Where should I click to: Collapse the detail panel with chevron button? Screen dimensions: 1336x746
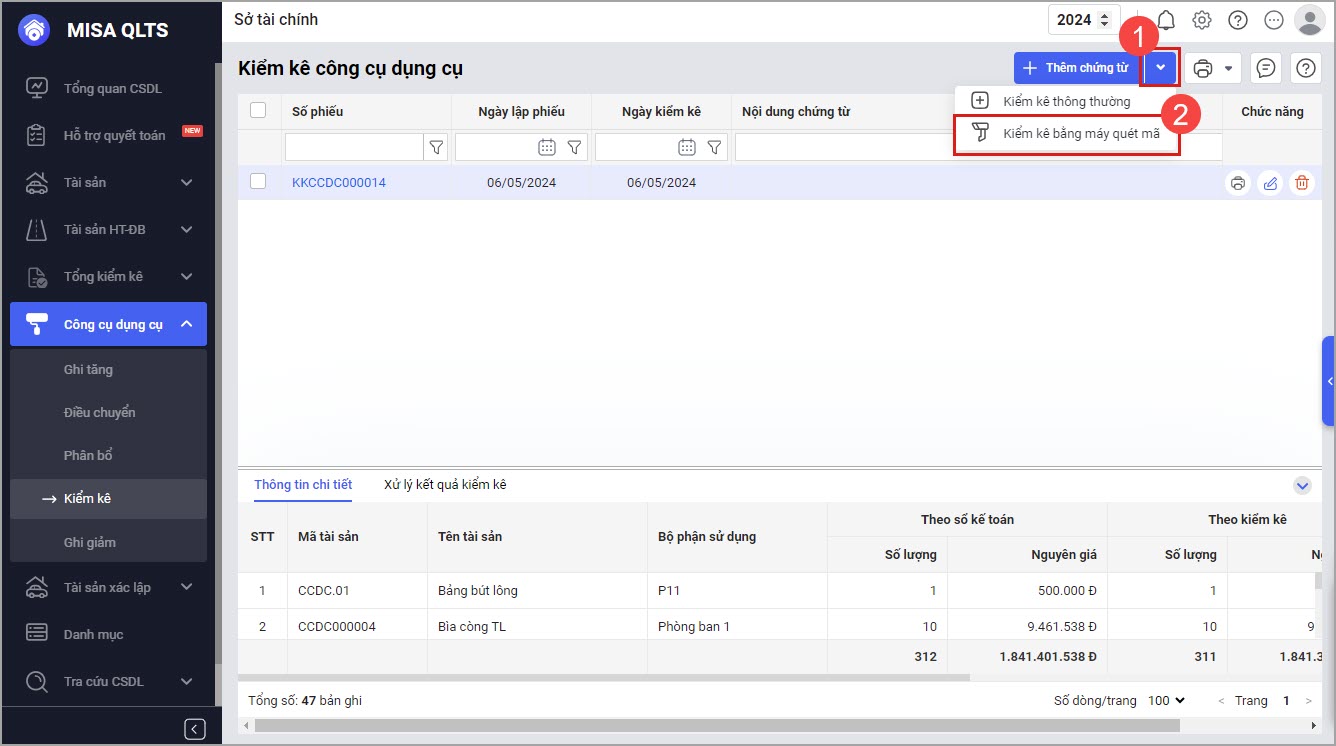pos(1302,485)
